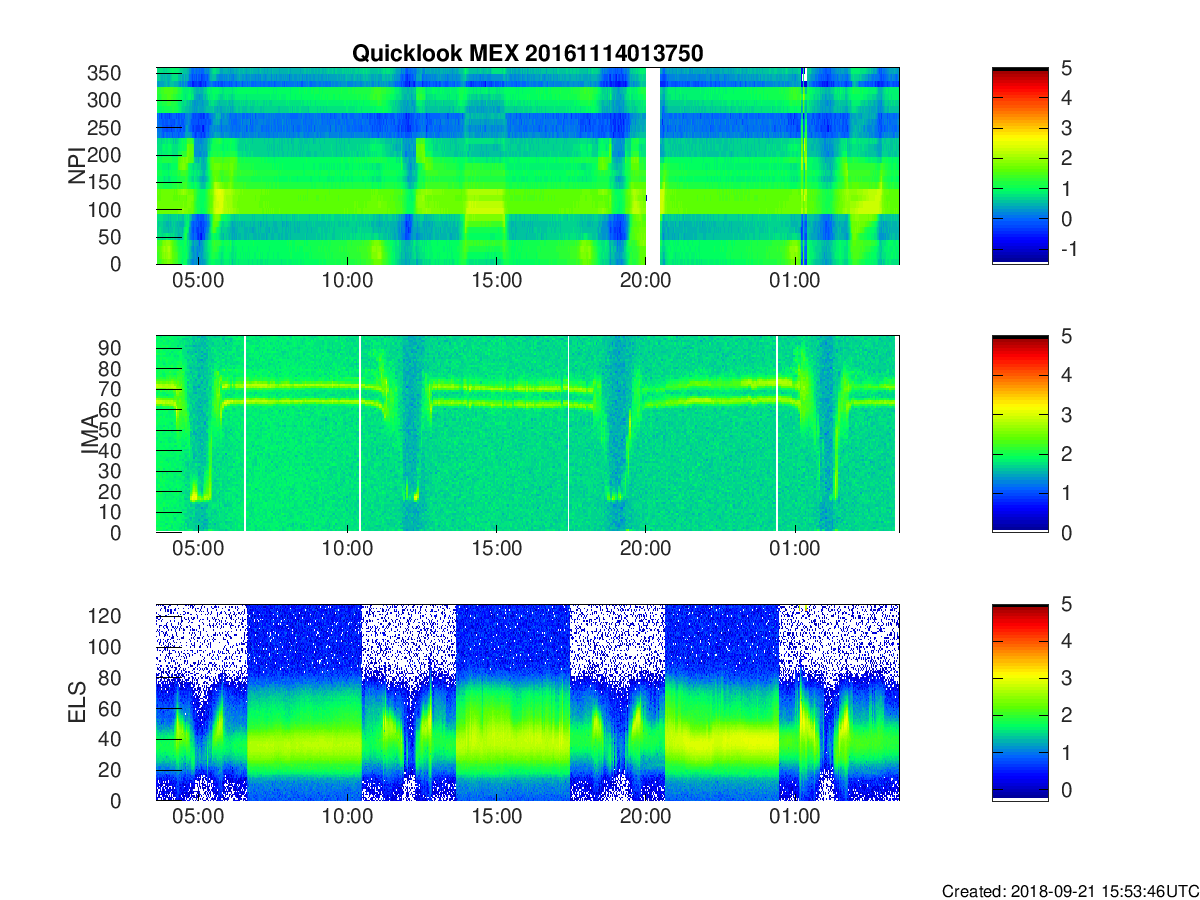This screenshot has height=900, width=1200.
Task: Click inside the IMA spectrogram plot
Action: (x=528, y=434)
